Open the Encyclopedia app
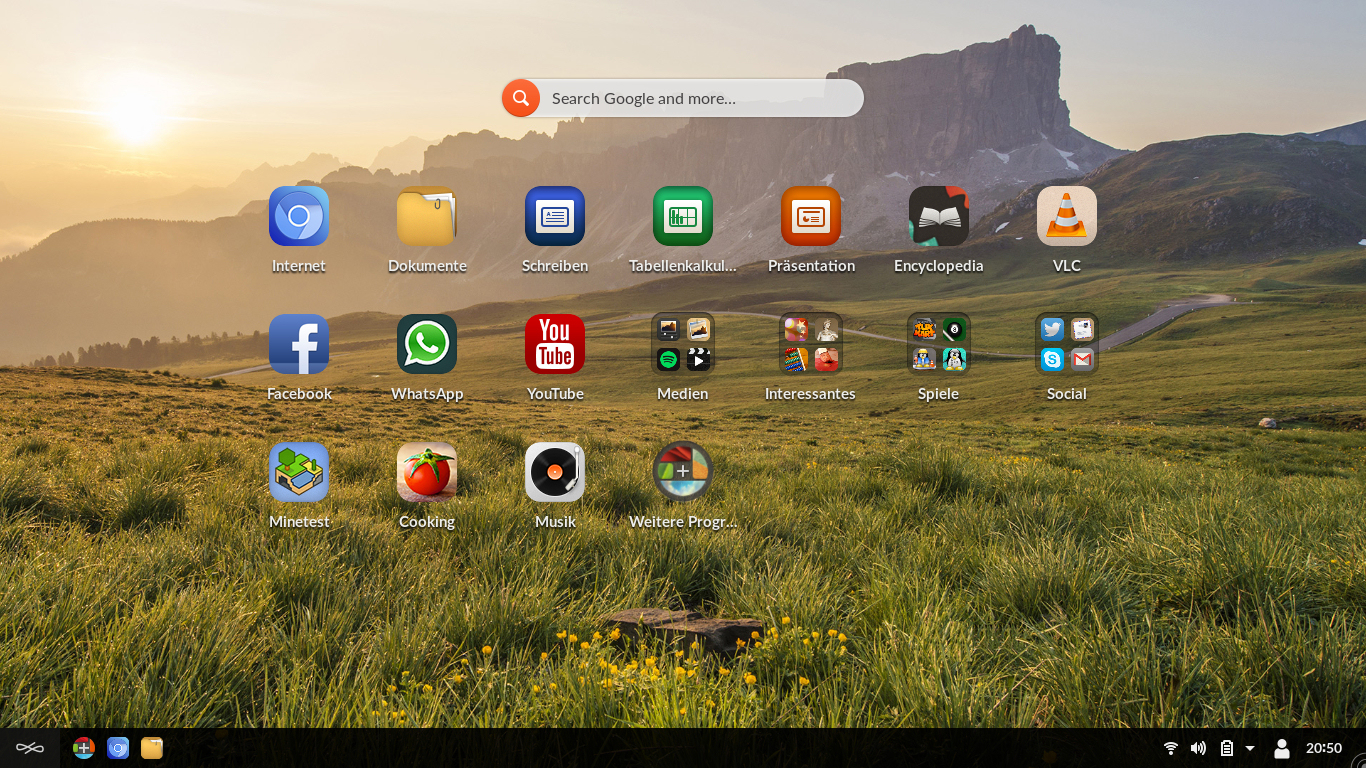 pyautogui.click(x=939, y=216)
